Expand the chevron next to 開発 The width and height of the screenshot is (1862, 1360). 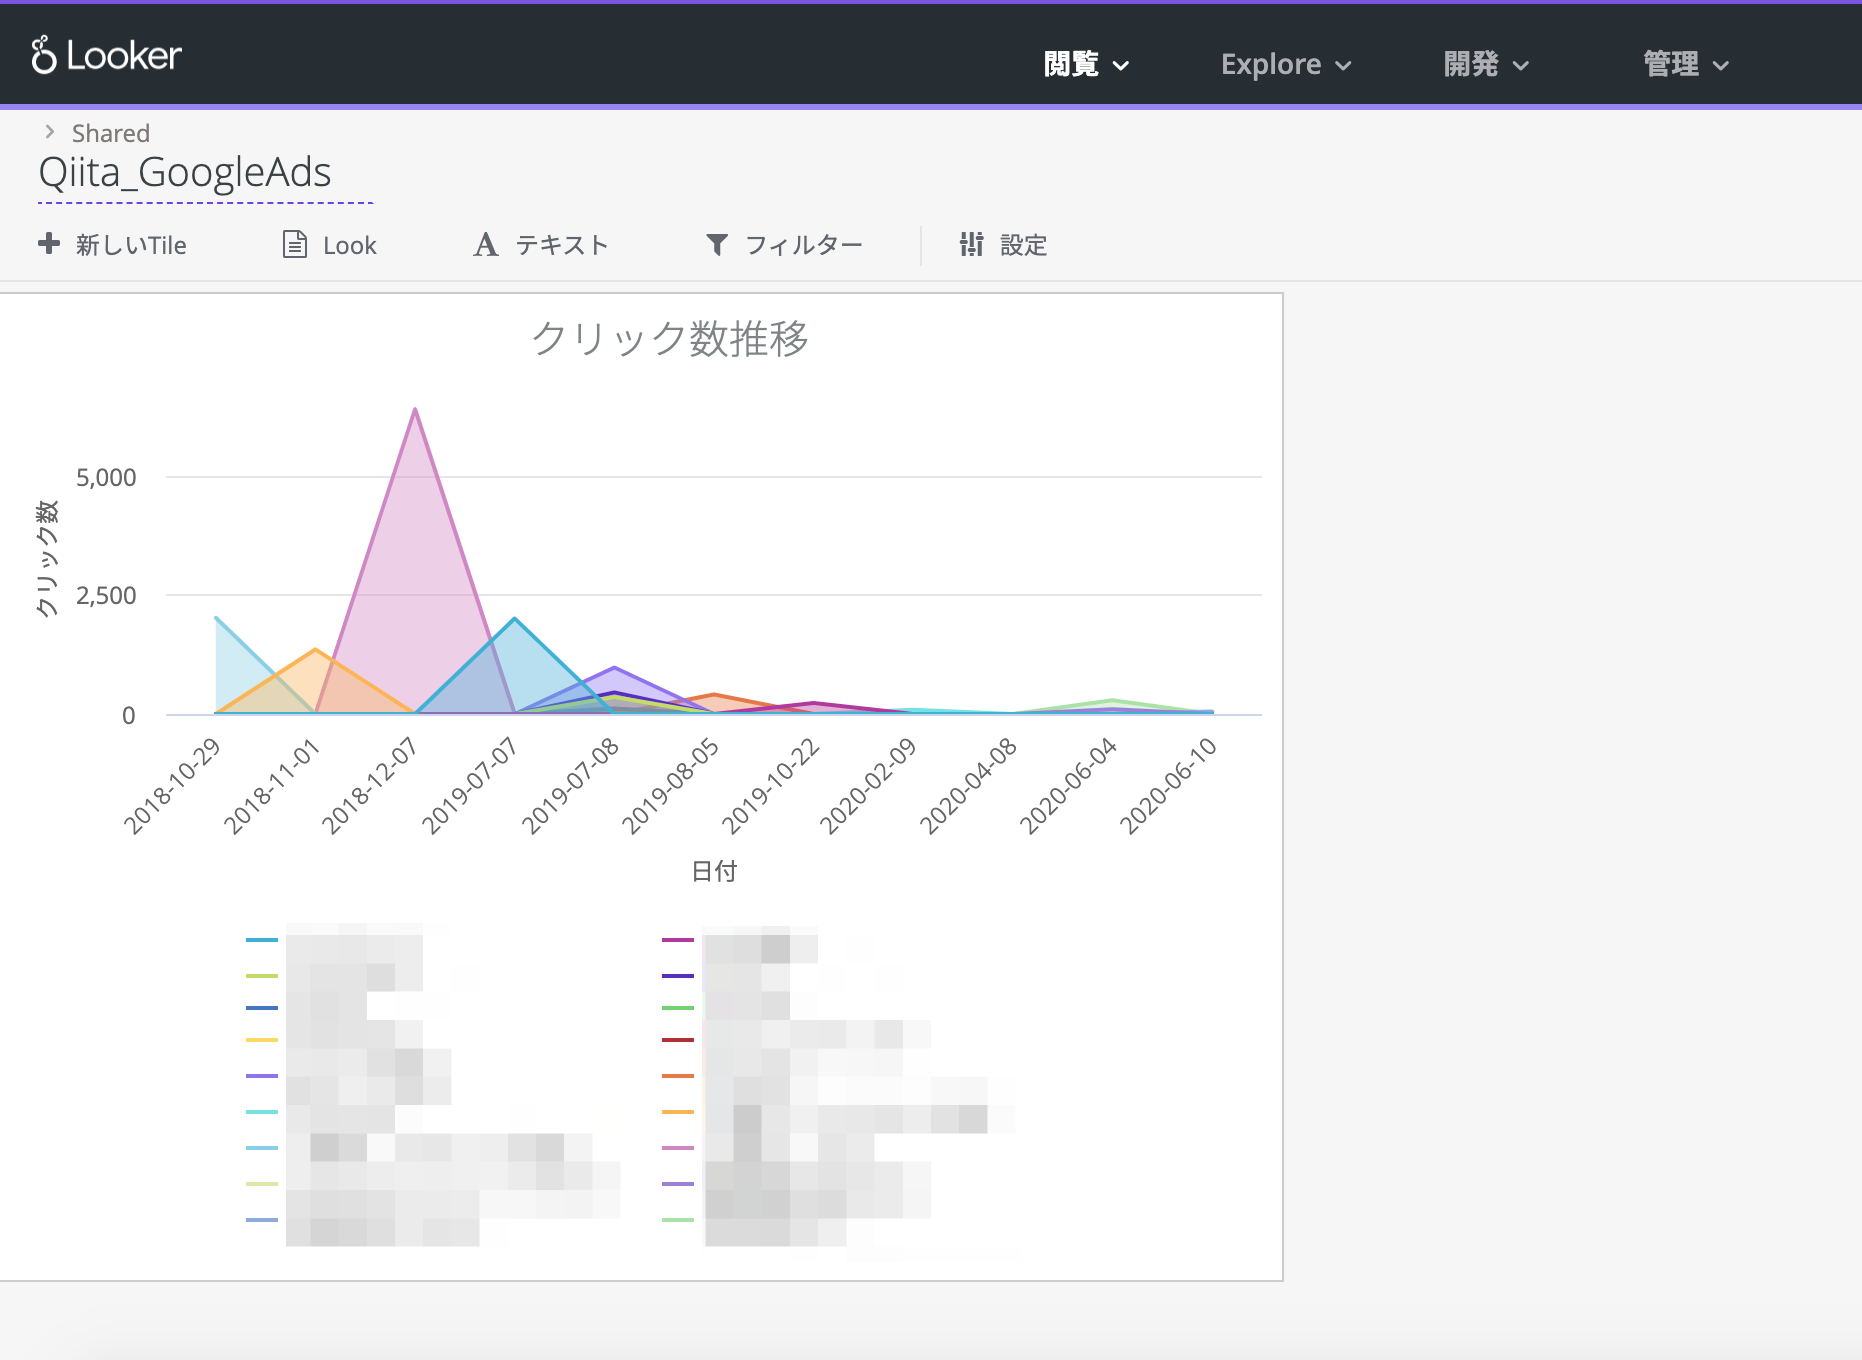coord(1521,66)
